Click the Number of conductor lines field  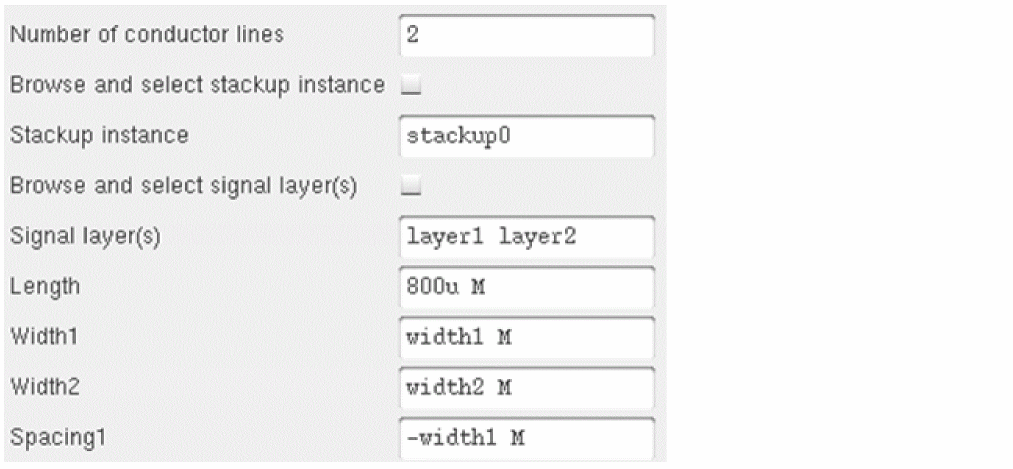coord(526,35)
